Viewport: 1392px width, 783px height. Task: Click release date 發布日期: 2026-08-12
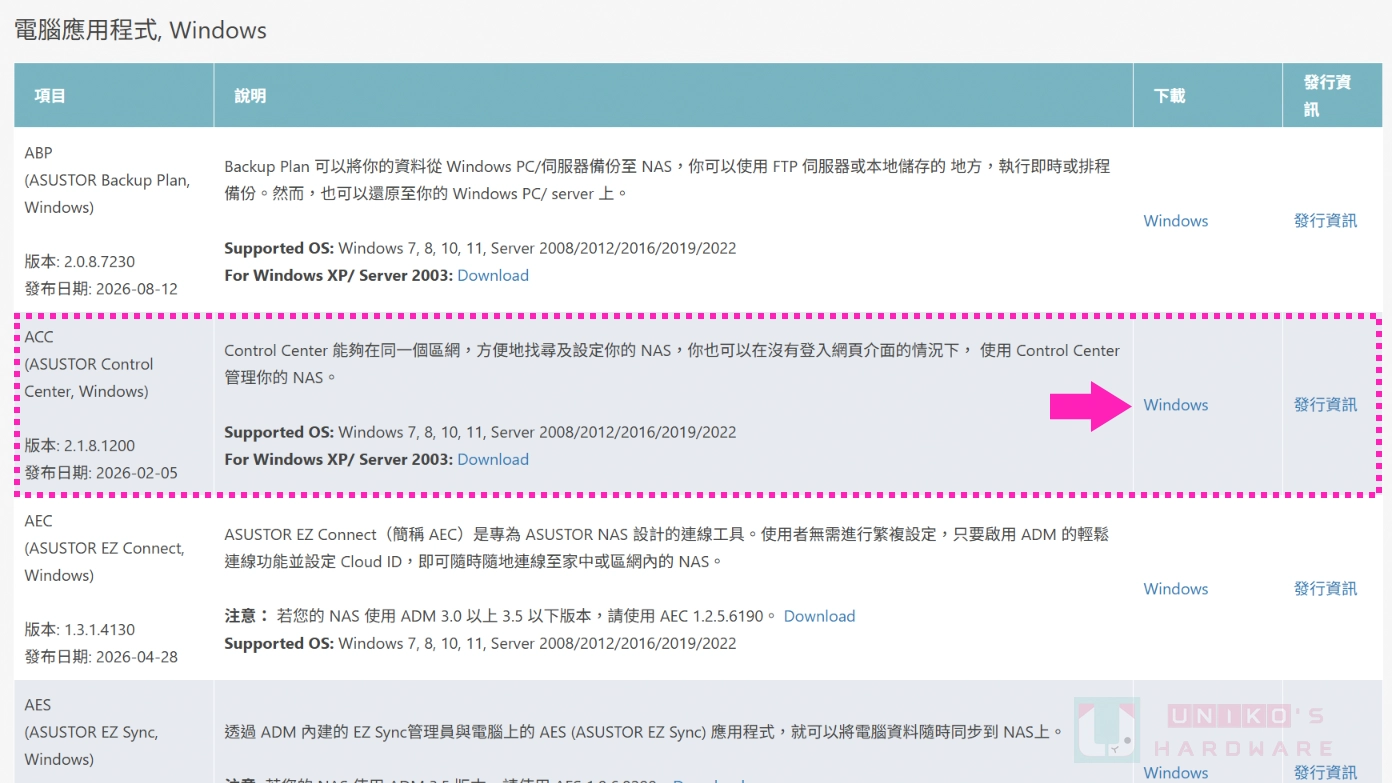coord(101,289)
